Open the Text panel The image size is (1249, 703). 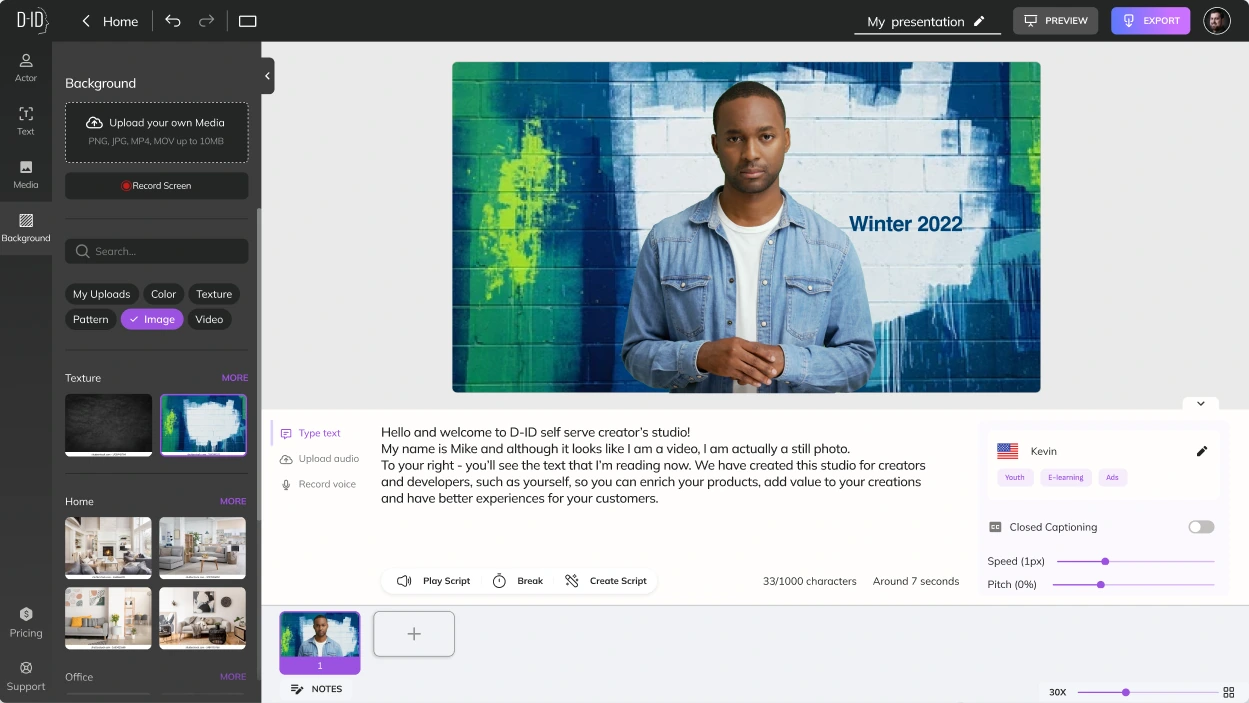26,121
